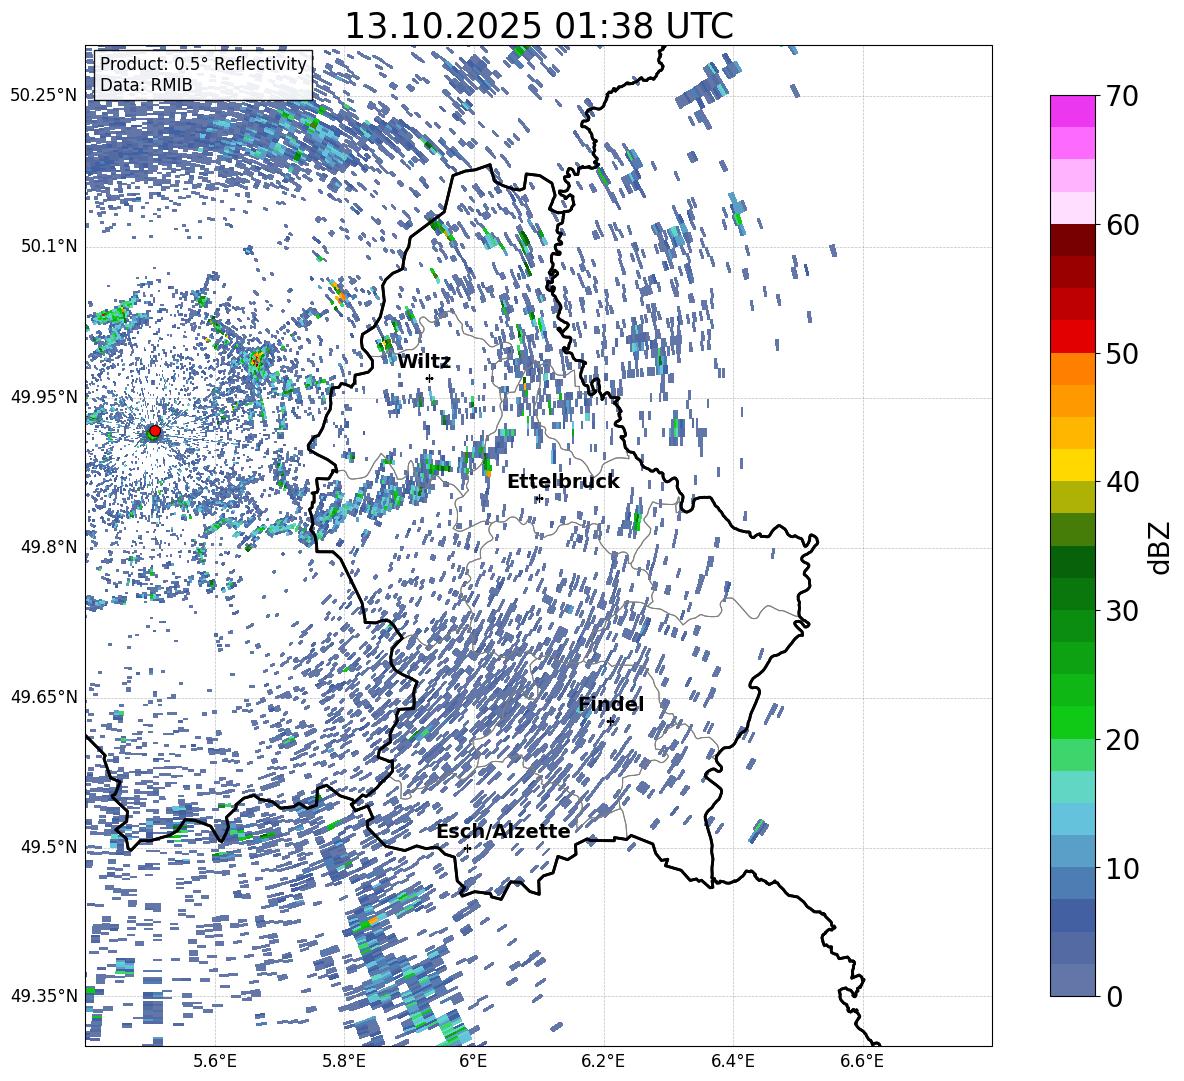Click the title '13.10.2025 01:38 UTC'
Screen dimensions: 1184x1081
coord(538,26)
